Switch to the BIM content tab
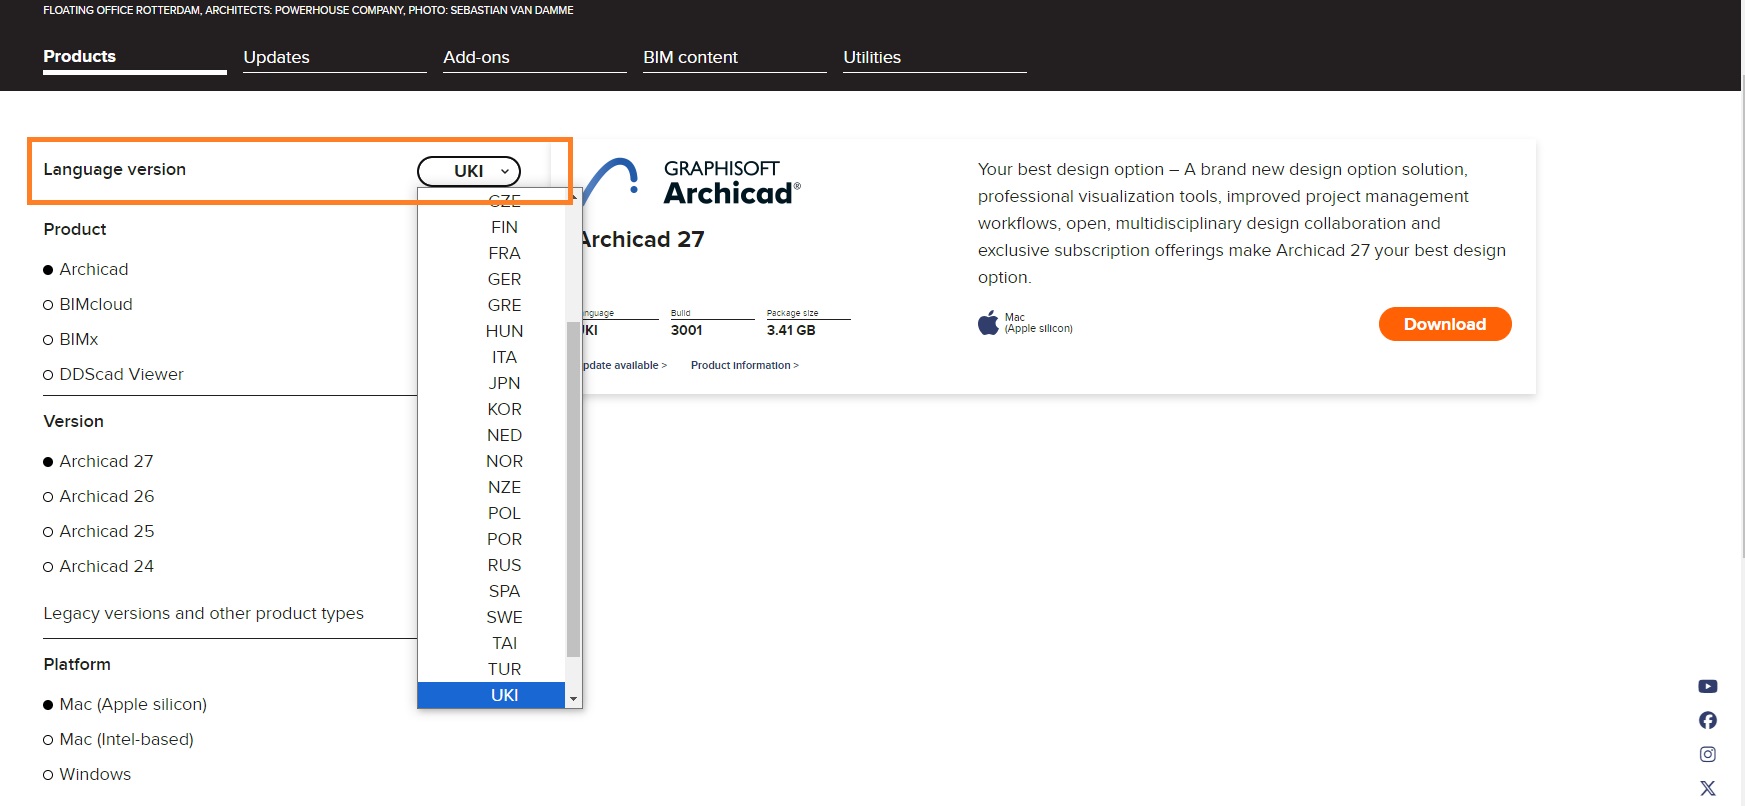The height and width of the screenshot is (806, 1745). [x=735, y=58]
